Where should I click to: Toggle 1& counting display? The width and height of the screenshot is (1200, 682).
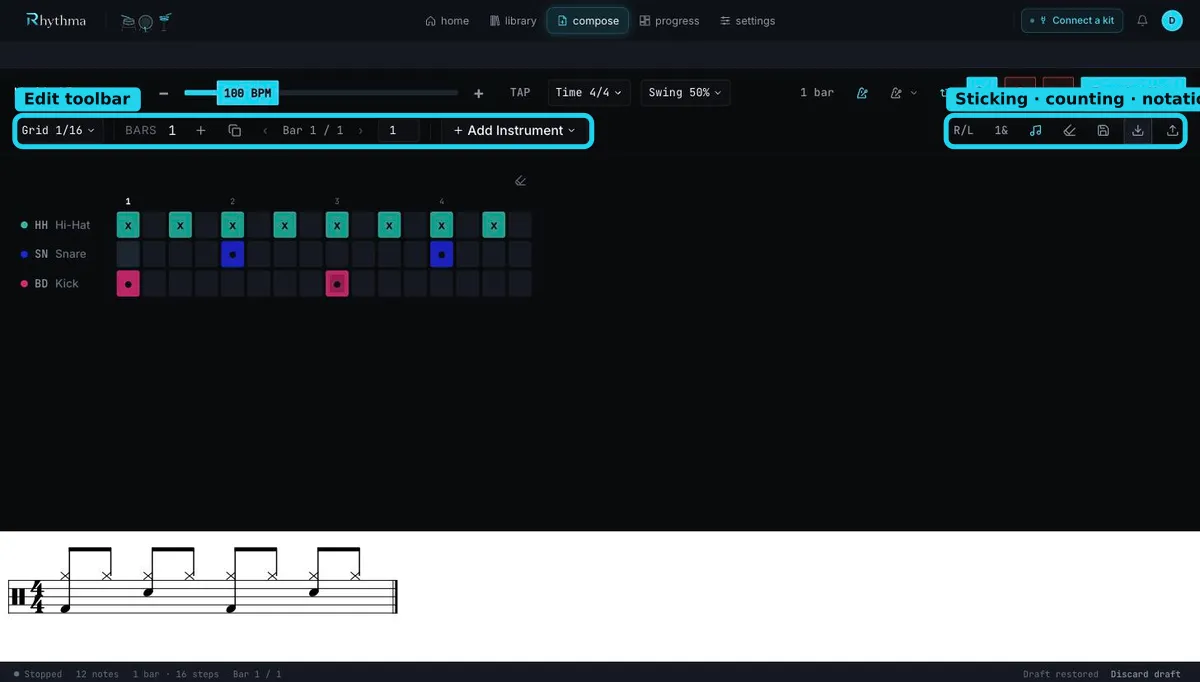coord(1001,130)
